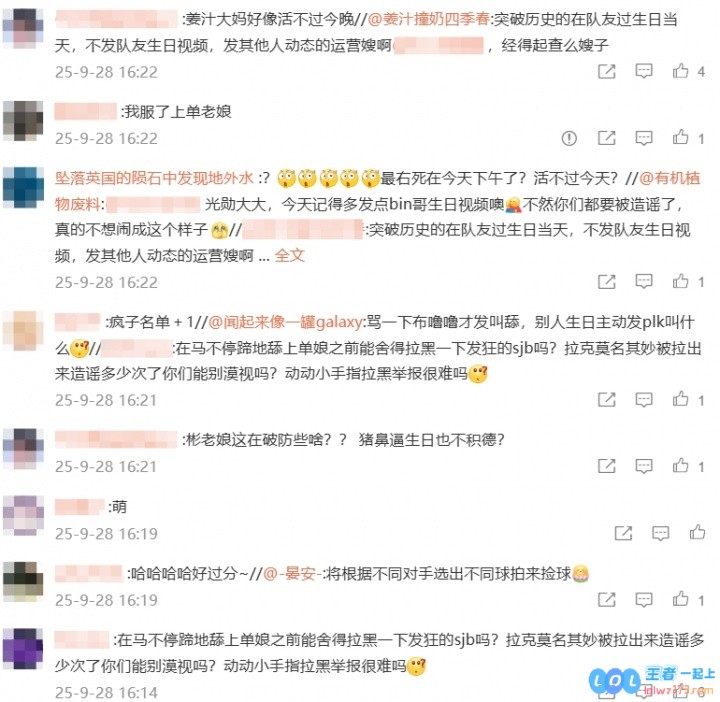Open replies on the first 16:22 comment
The width and height of the screenshot is (720, 702).
click(644, 71)
